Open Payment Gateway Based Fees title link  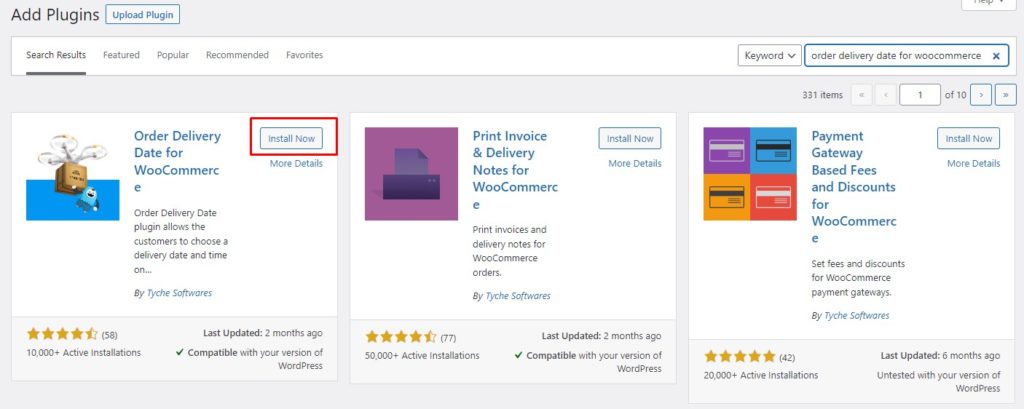click(x=854, y=187)
